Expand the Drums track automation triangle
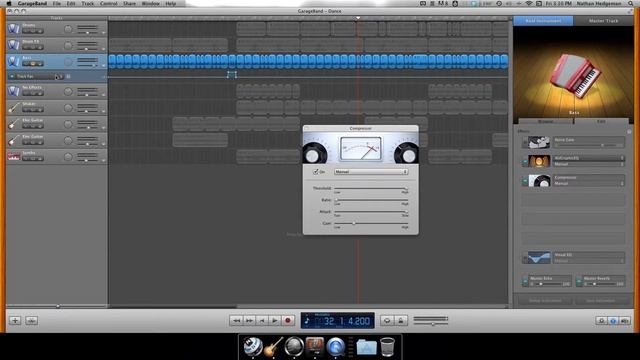 coord(103,33)
